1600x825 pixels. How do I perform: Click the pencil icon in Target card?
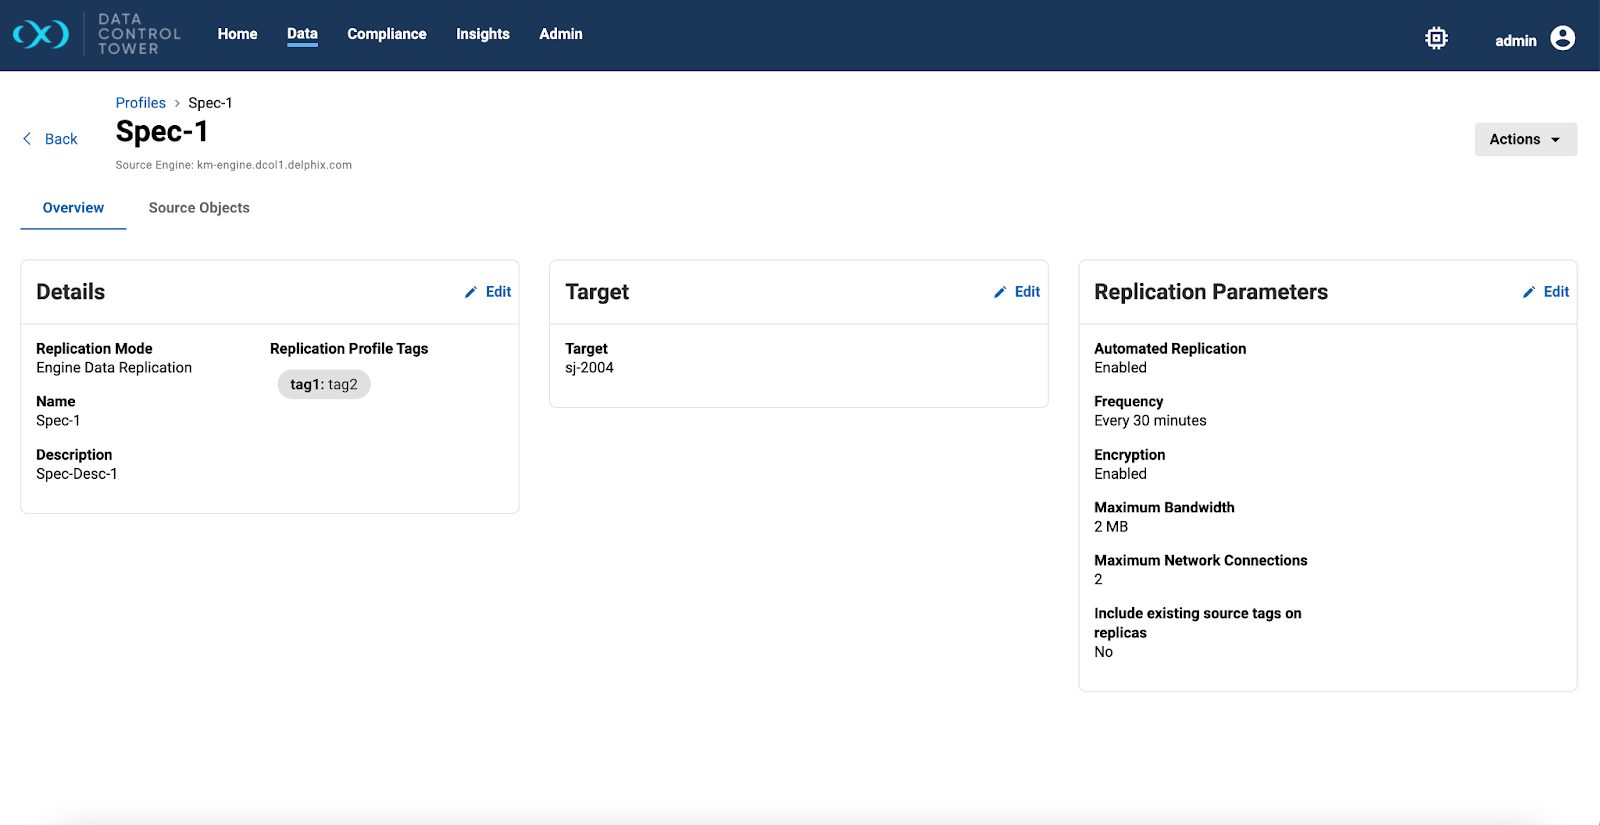tap(1000, 292)
